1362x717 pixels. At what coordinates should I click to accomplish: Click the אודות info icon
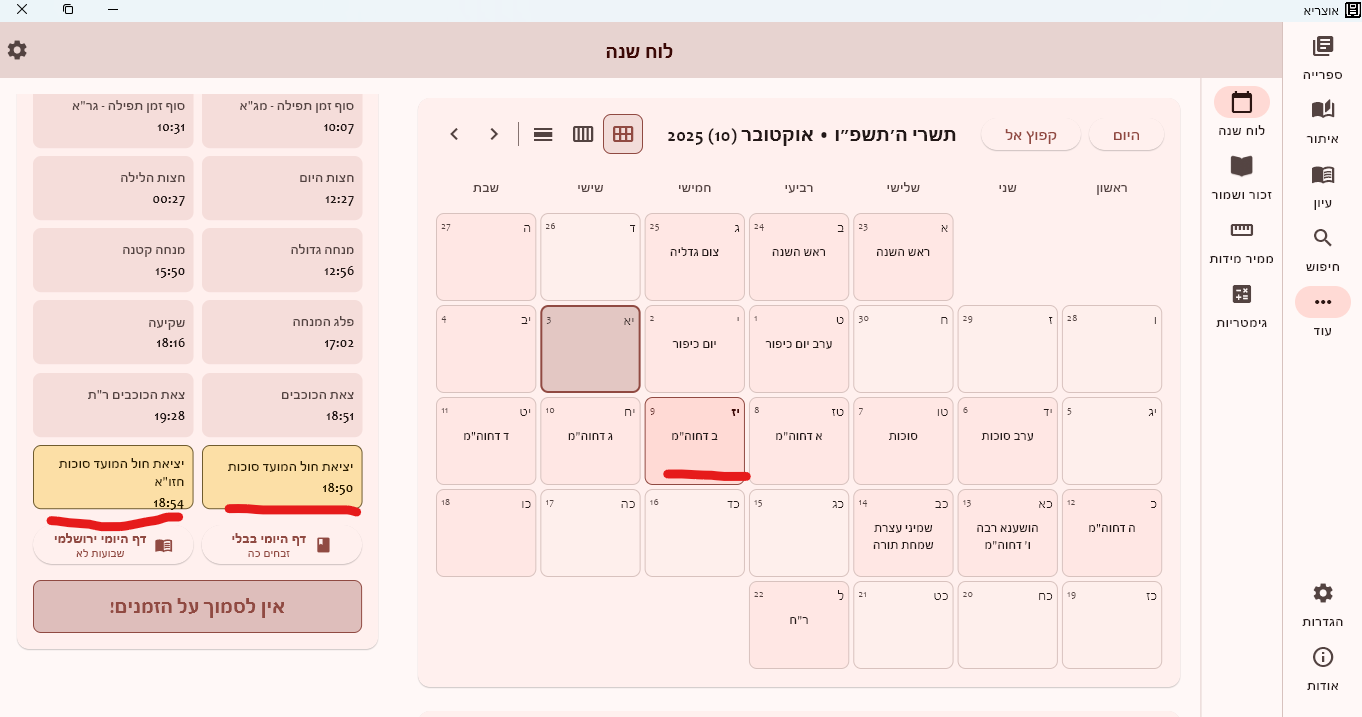click(x=1322, y=658)
